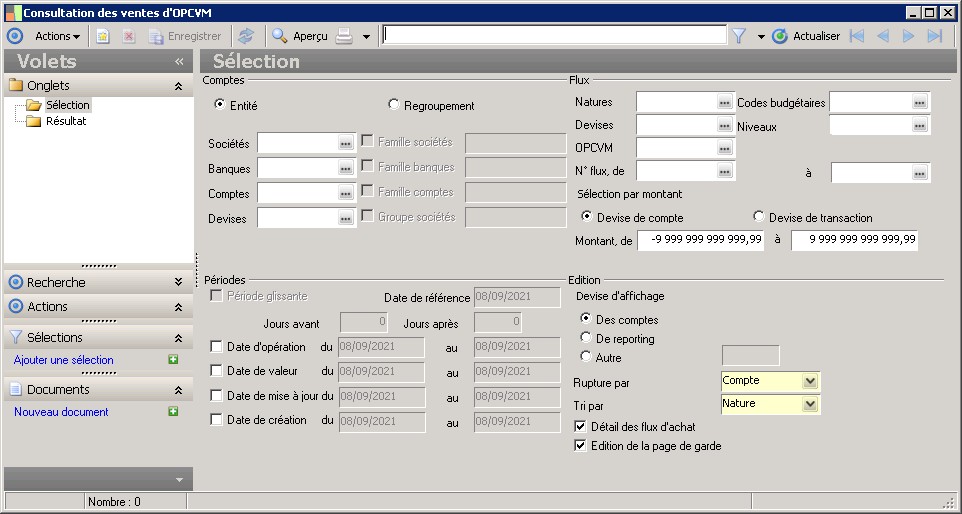The width and height of the screenshot is (962, 514).
Task: Select the Regroupement radio button
Action: click(x=394, y=105)
